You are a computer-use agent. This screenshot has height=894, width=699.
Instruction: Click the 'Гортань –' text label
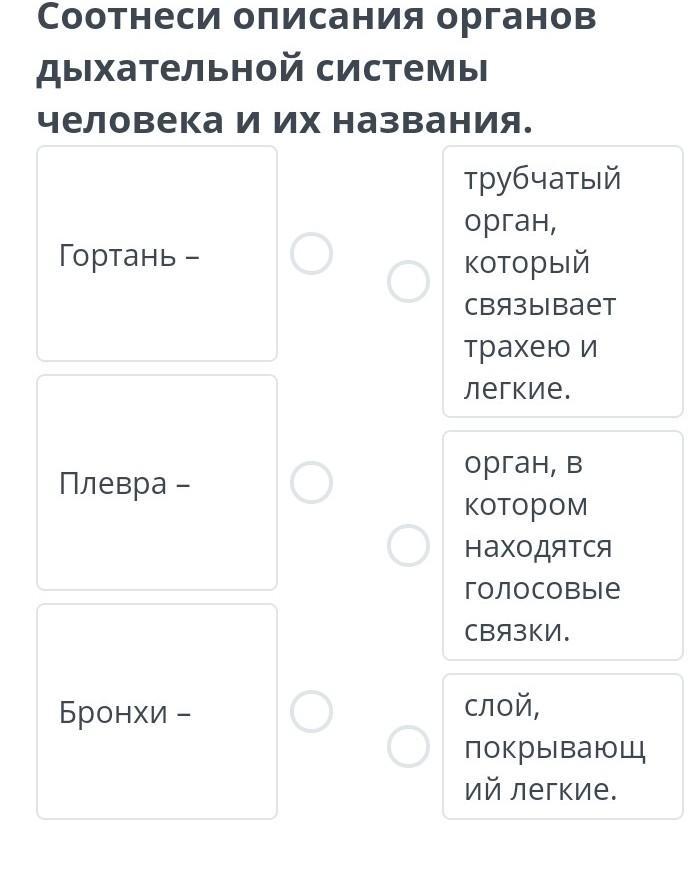pyautogui.click(x=129, y=255)
